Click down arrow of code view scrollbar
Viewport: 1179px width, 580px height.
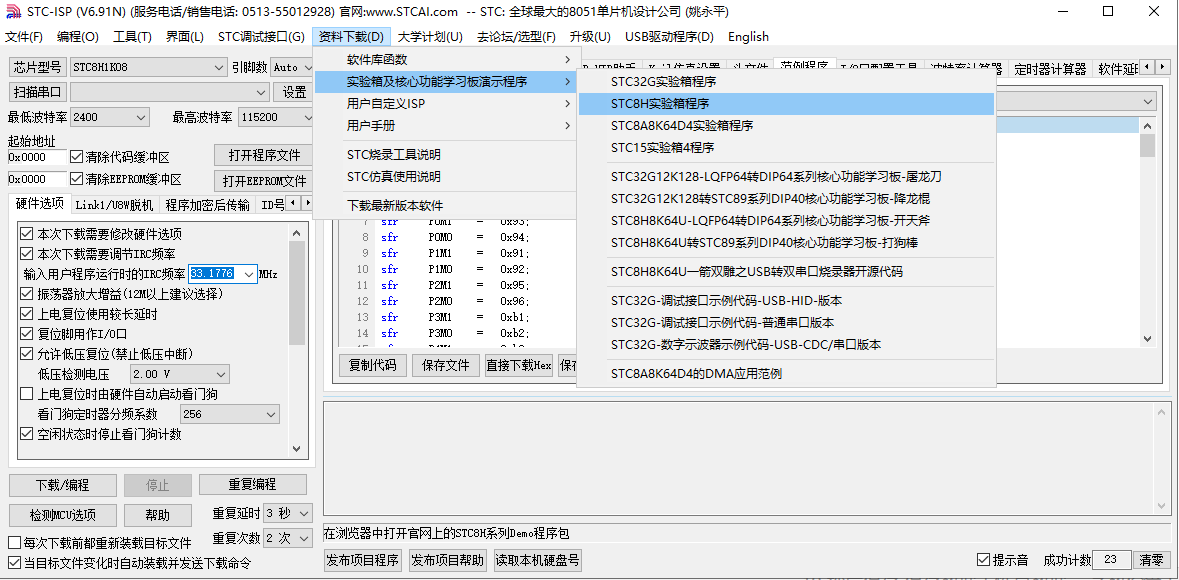tap(1147, 339)
